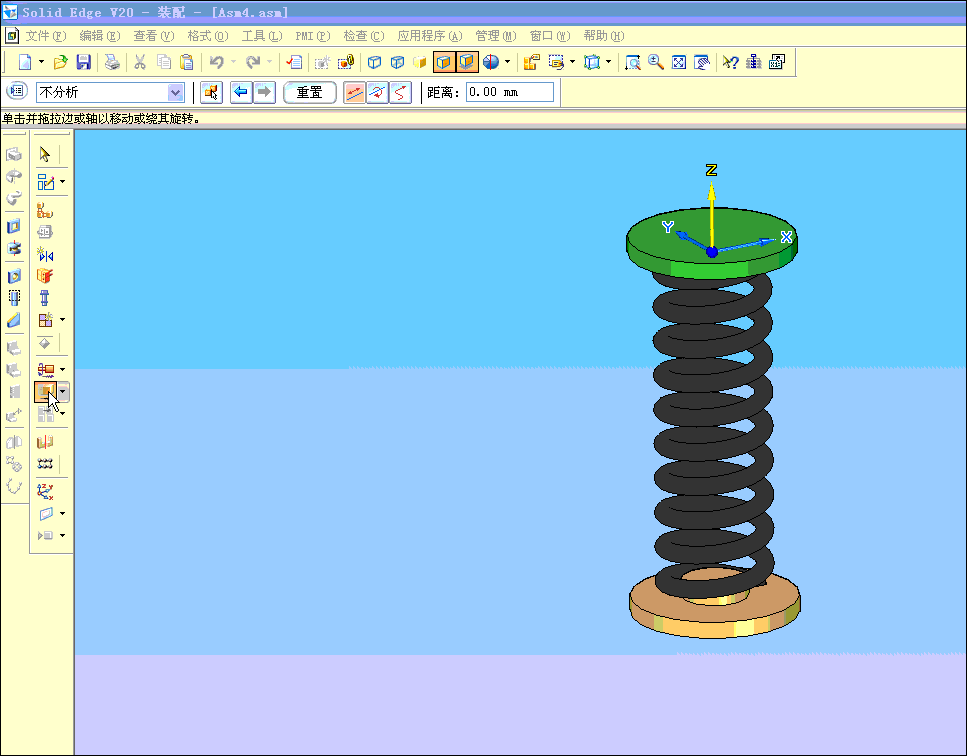Click the 距离 distance input field

pos(509,92)
